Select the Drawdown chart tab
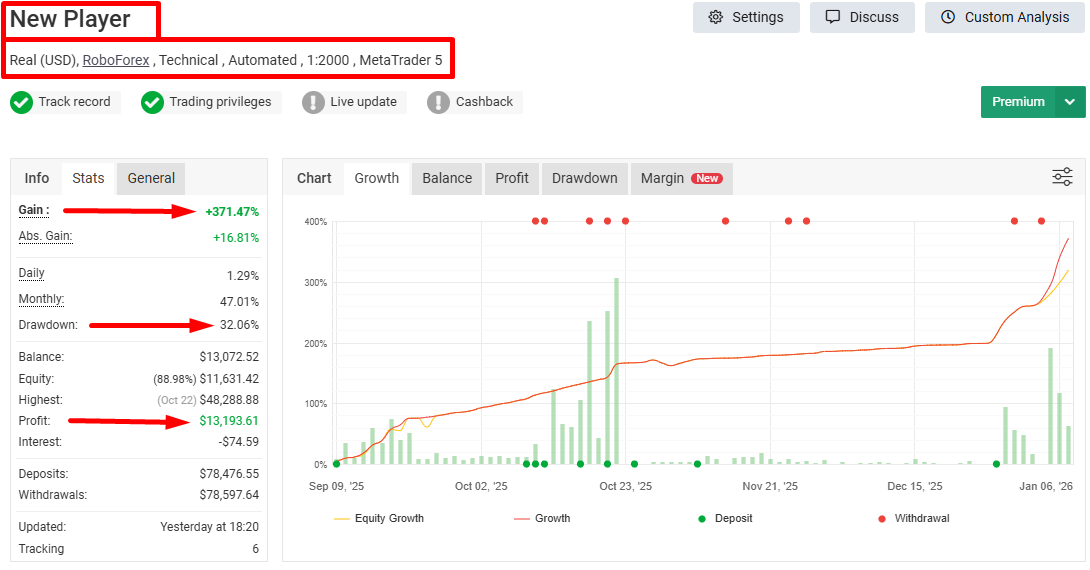 click(585, 179)
